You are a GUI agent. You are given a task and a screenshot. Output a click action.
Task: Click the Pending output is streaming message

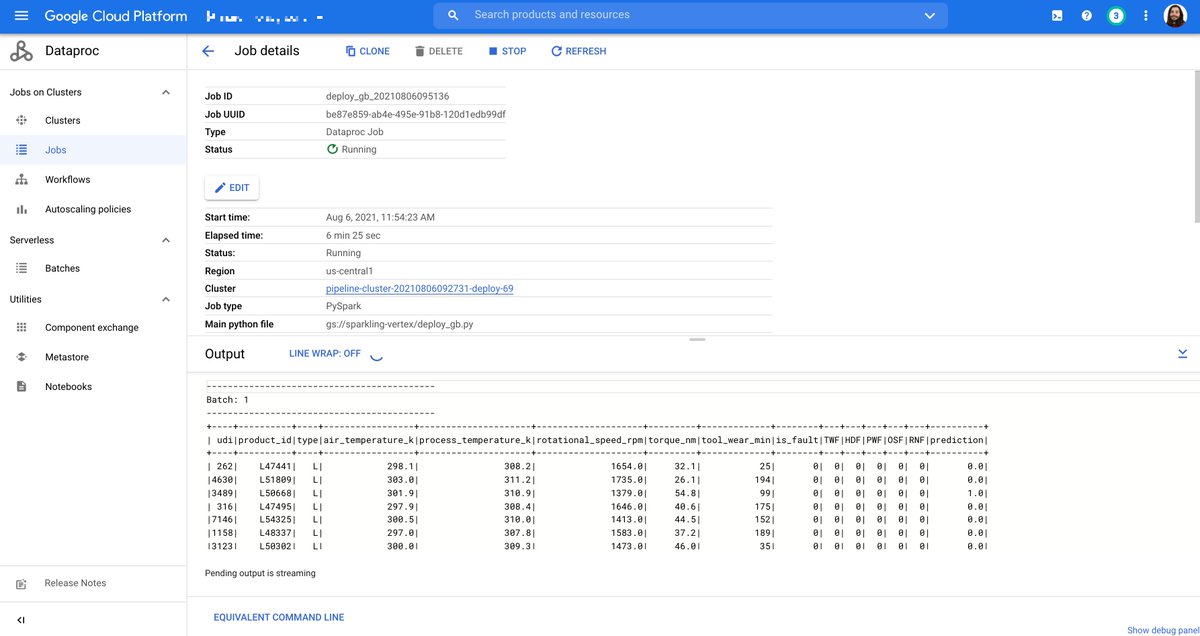260,574
